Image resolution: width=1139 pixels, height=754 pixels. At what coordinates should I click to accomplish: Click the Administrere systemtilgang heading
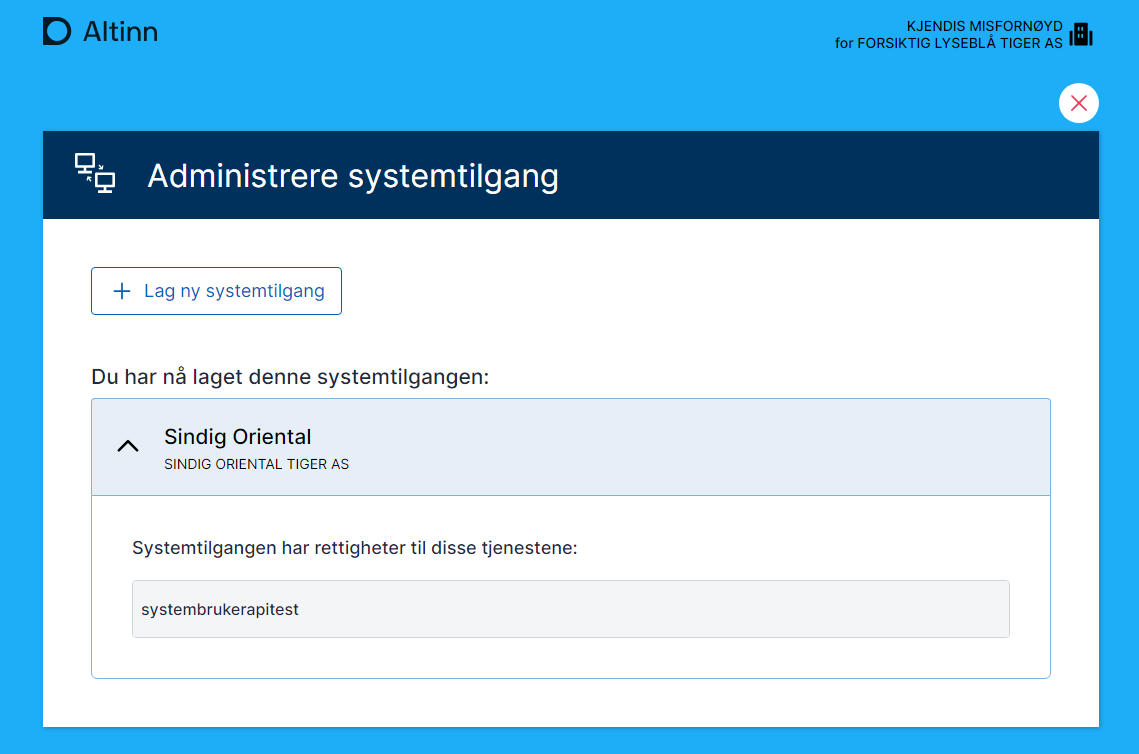click(353, 176)
